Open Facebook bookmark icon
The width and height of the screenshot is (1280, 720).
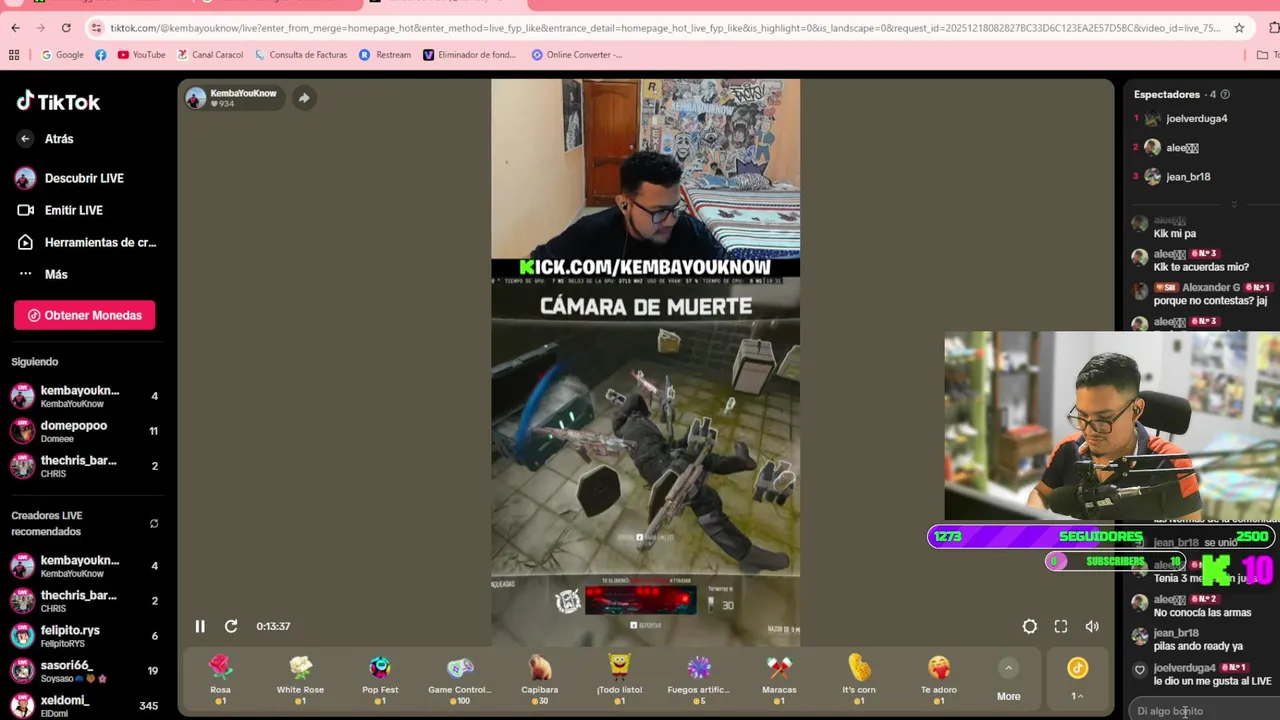(x=101, y=55)
